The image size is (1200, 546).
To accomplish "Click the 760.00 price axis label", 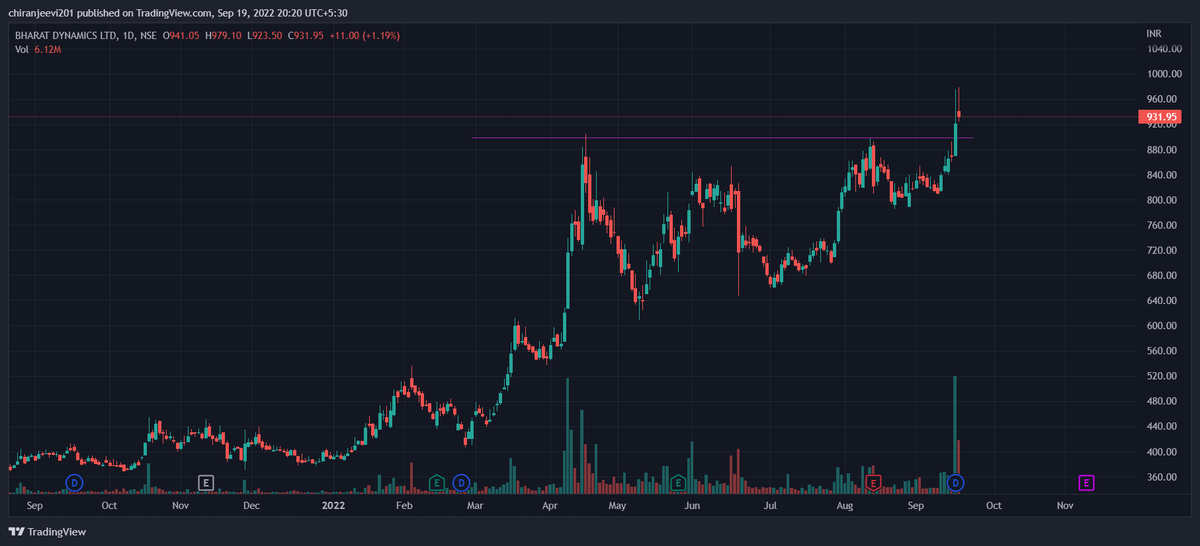I will pyautogui.click(x=1161, y=225).
